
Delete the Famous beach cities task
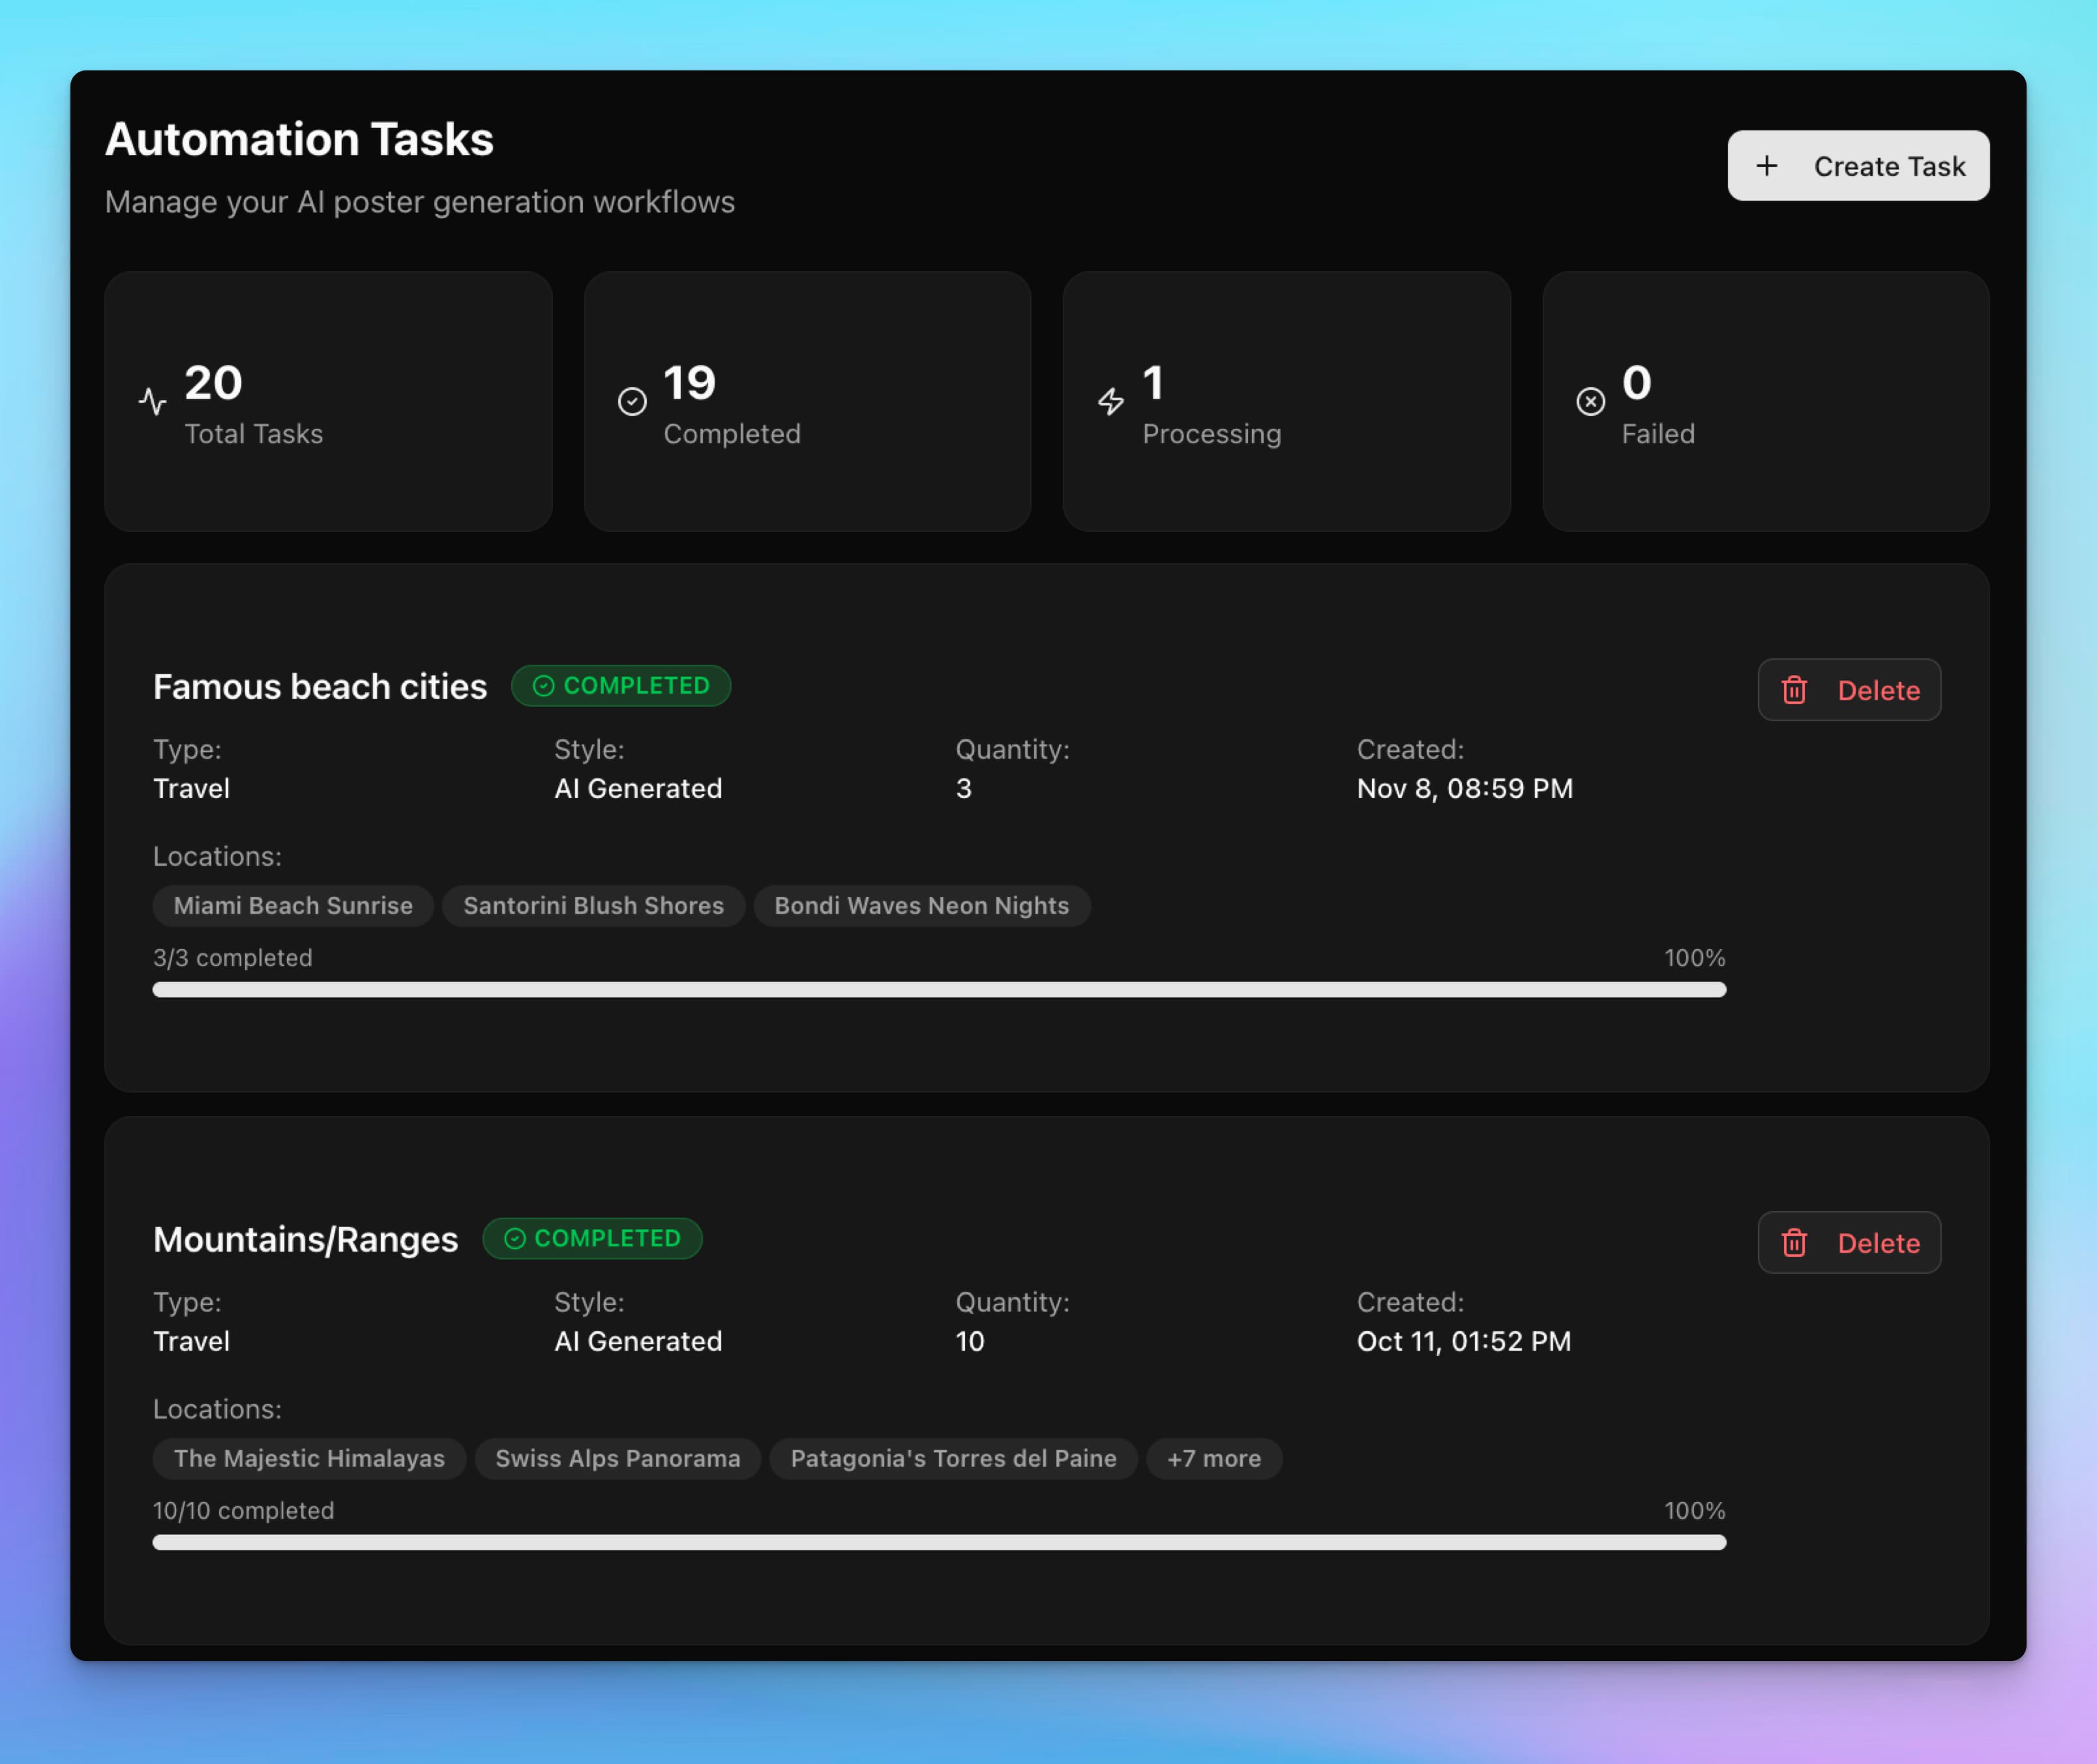tap(1848, 690)
